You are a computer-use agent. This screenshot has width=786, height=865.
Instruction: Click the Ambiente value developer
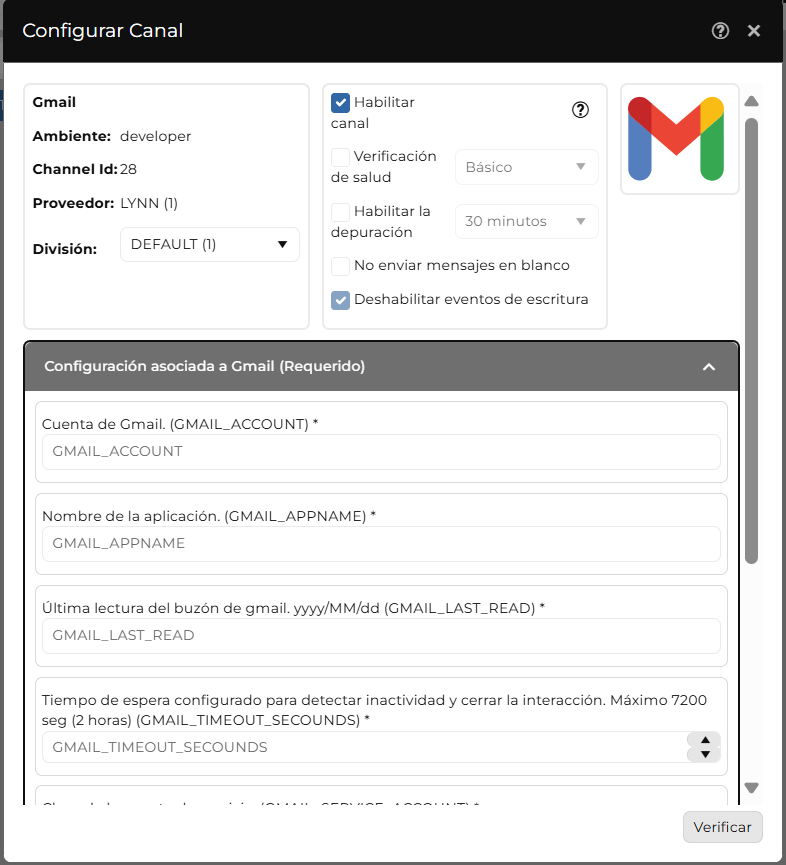point(156,136)
